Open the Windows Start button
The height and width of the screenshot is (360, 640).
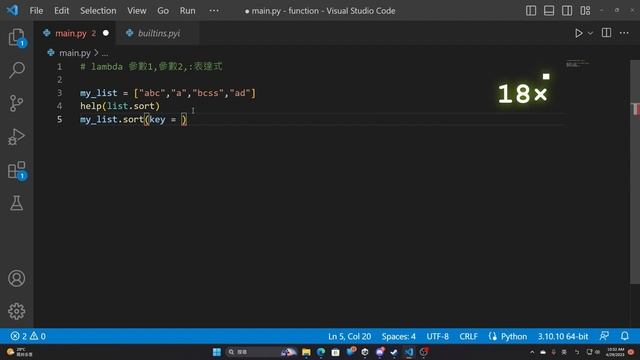pos(217,352)
